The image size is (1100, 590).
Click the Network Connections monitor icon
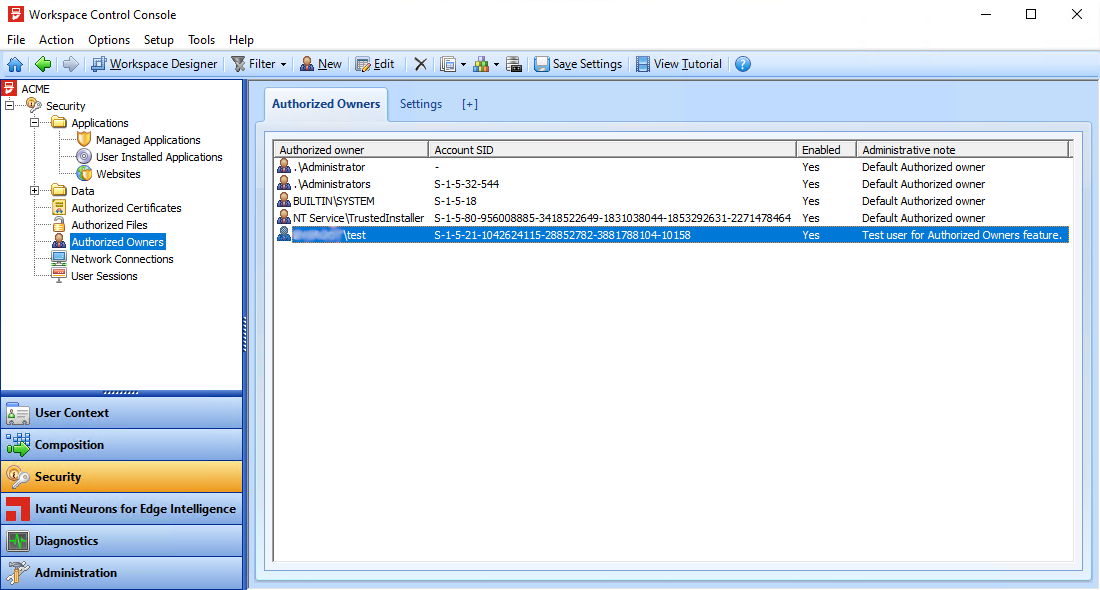click(59, 258)
